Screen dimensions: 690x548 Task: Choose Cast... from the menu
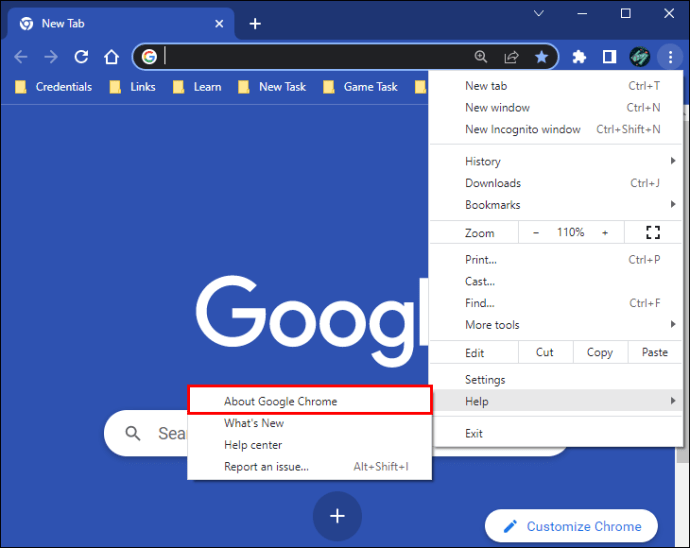point(556,281)
